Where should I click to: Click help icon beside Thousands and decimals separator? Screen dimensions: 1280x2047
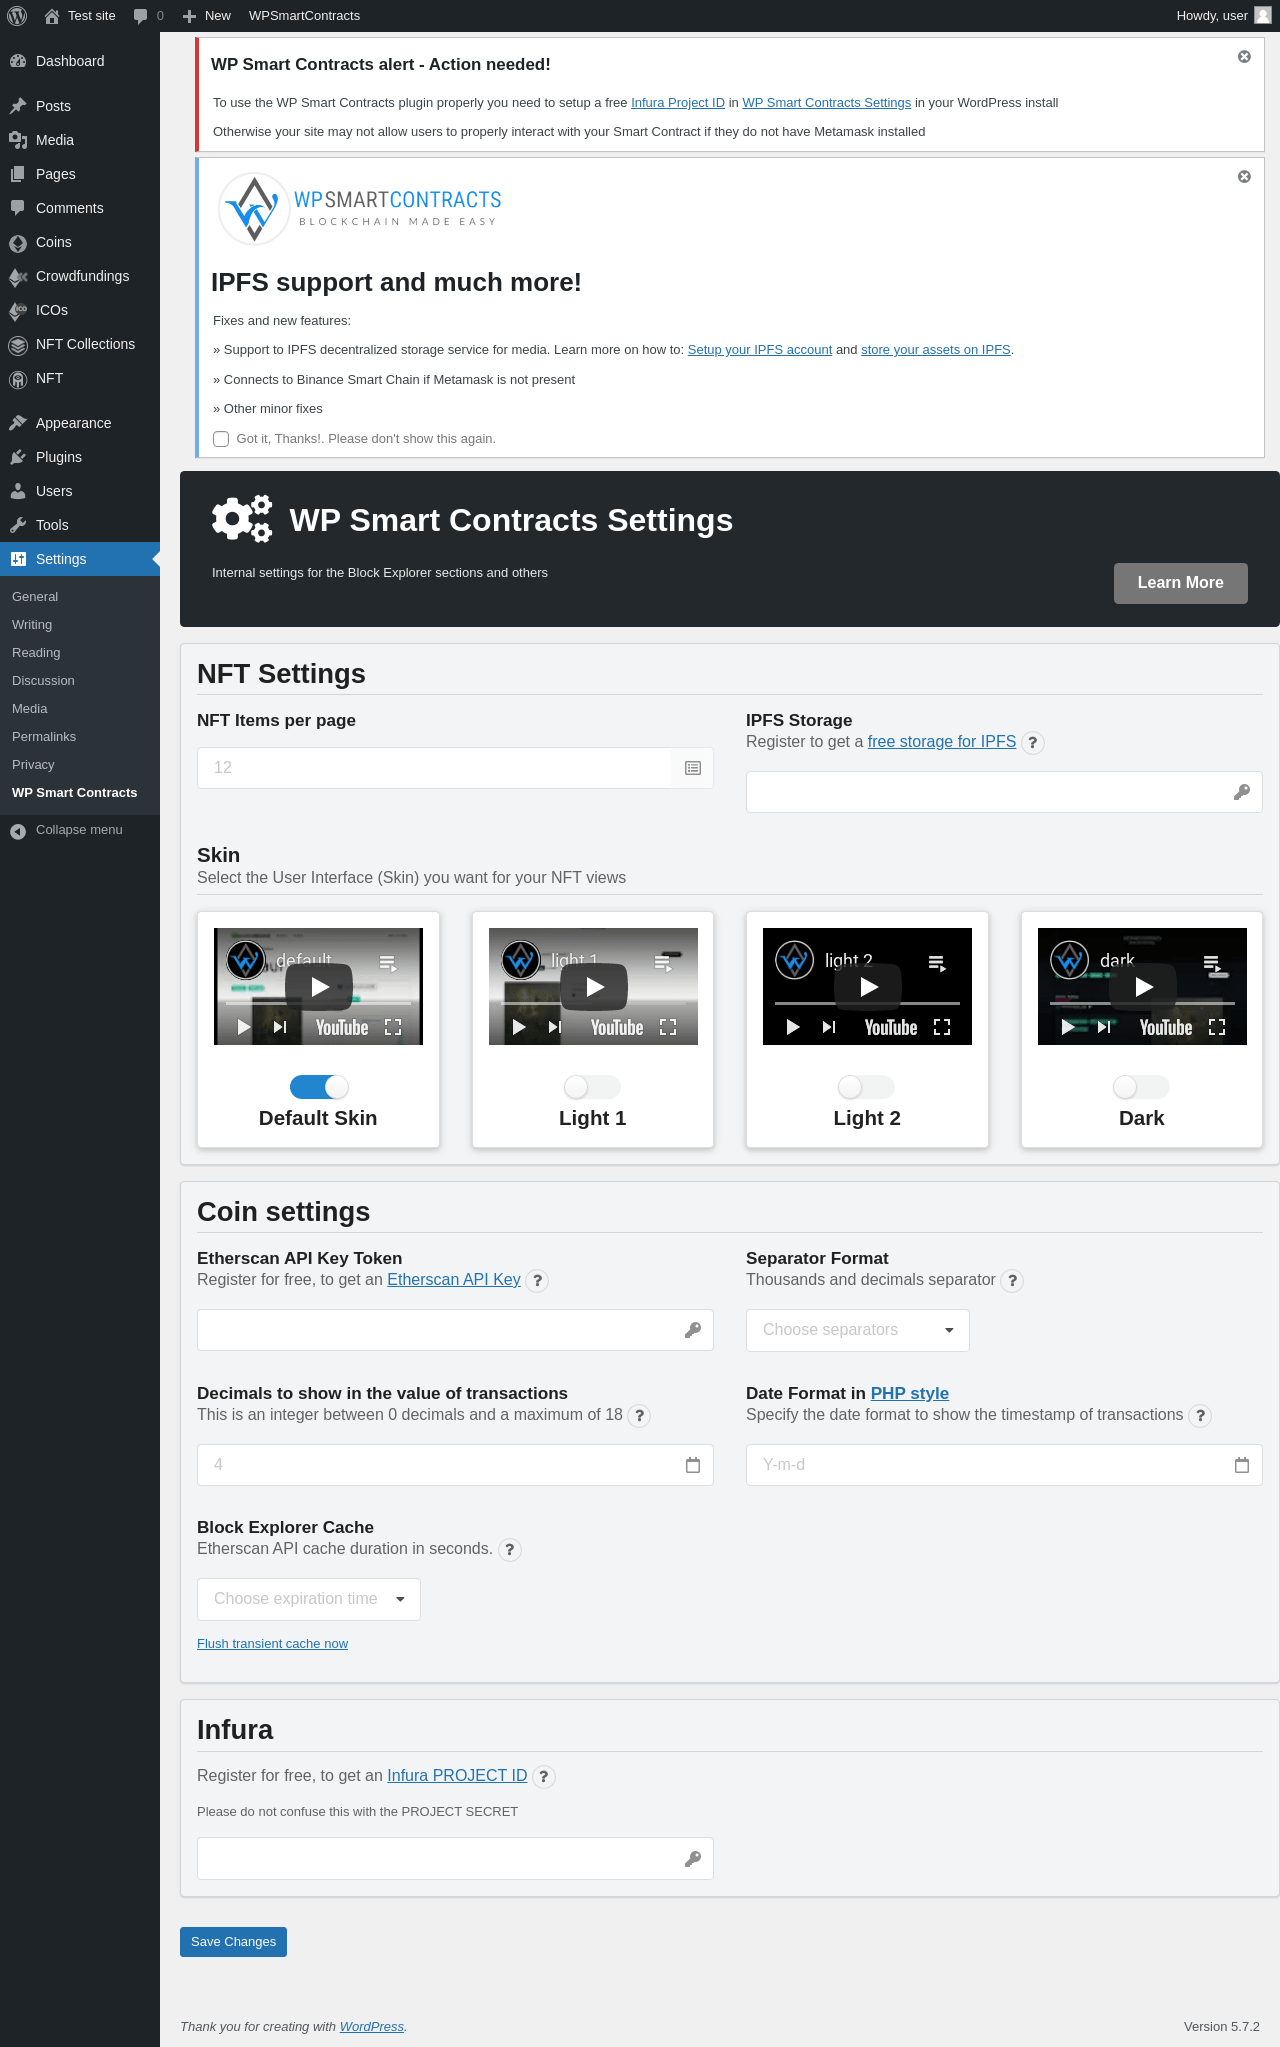tap(1012, 1281)
